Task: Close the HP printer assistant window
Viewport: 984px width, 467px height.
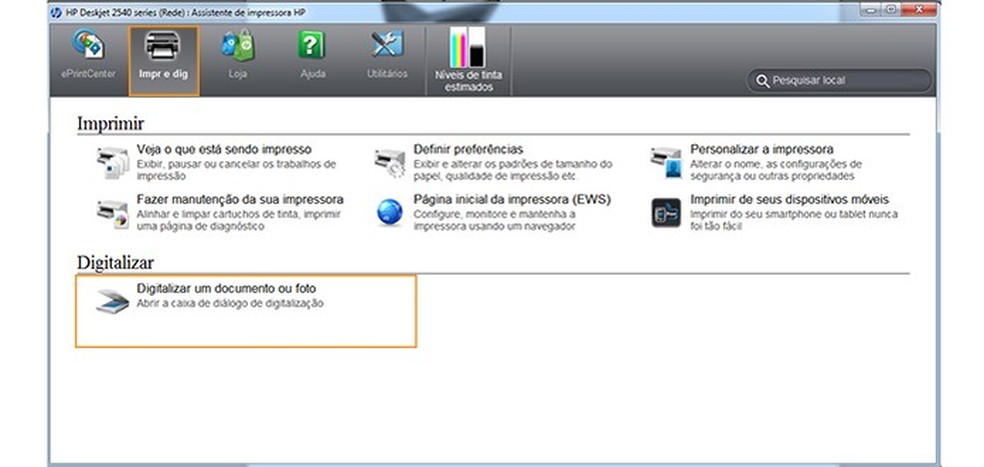Action: pos(920,9)
